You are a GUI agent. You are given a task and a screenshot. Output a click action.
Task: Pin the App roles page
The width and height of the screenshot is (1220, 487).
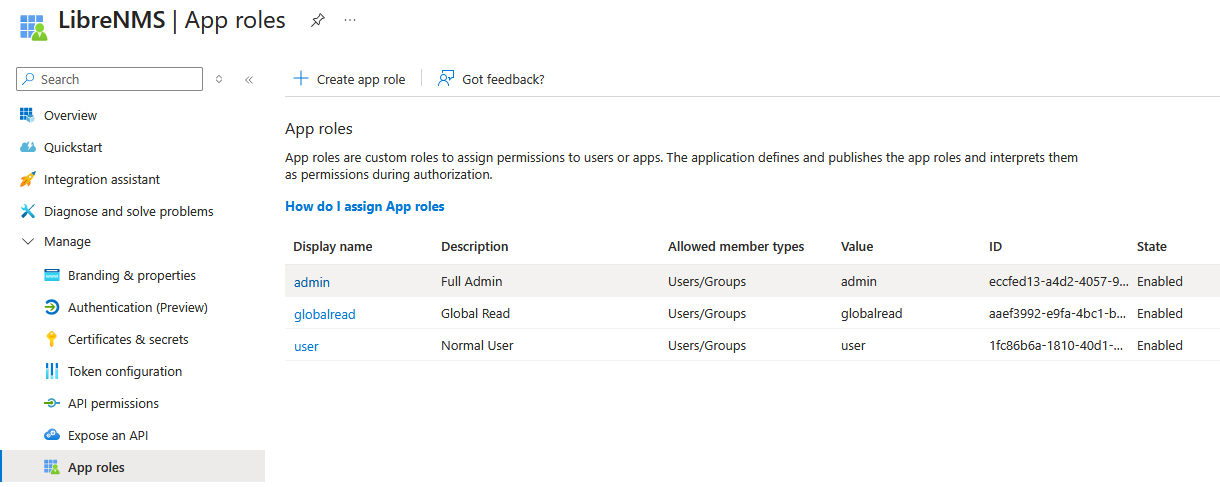coord(317,20)
